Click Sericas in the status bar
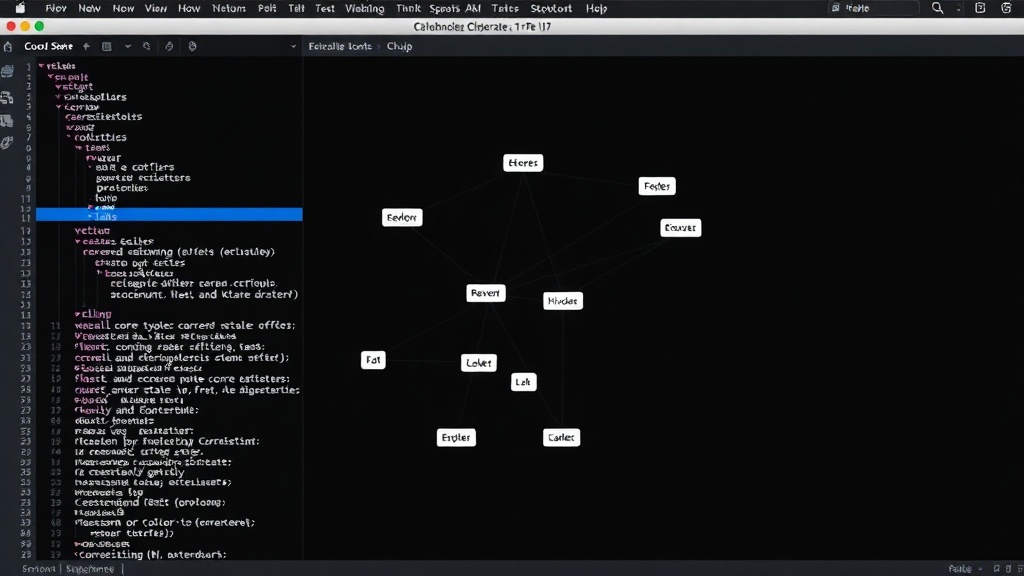The height and width of the screenshot is (576, 1024). pos(39,569)
